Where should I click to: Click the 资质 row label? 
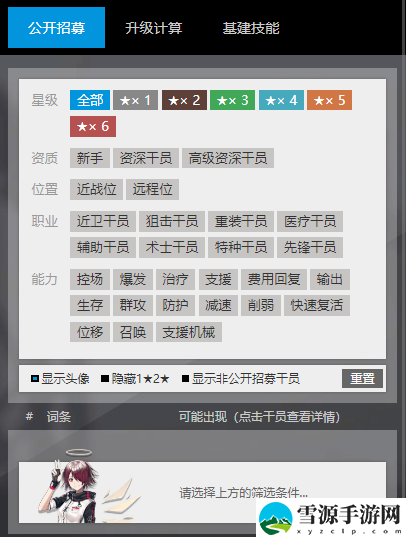coord(45,158)
